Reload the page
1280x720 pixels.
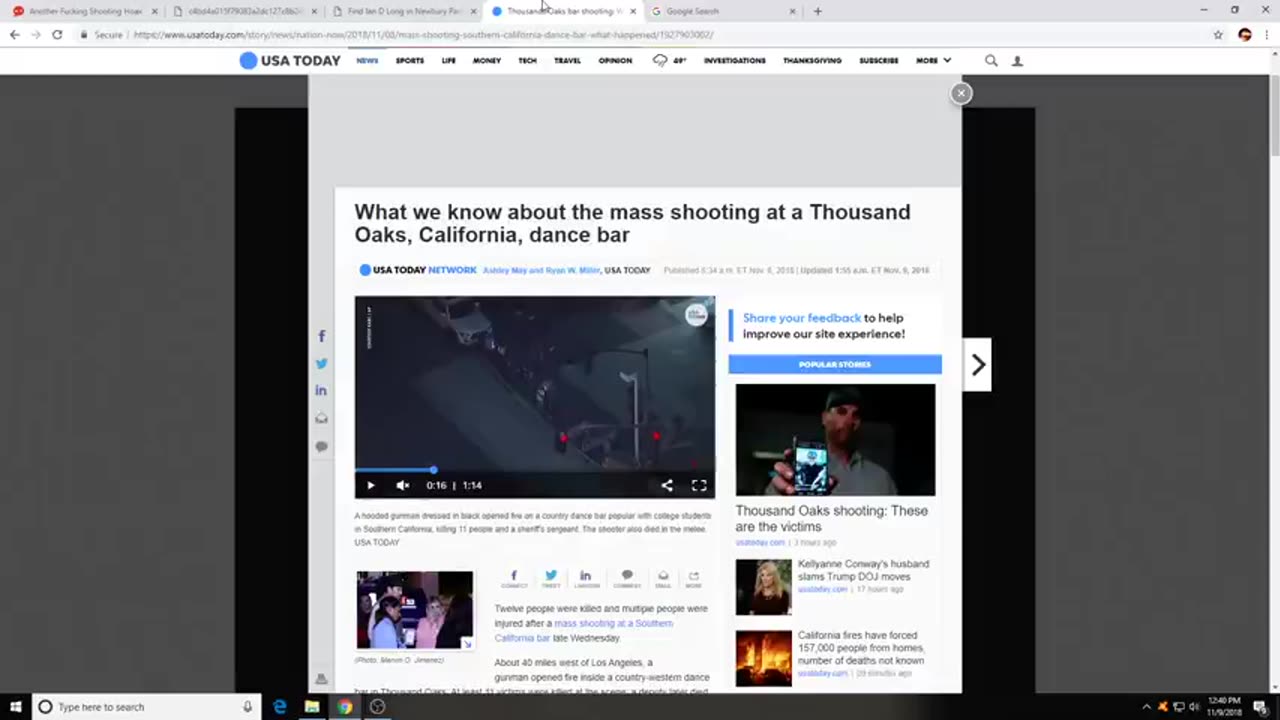click(57, 34)
